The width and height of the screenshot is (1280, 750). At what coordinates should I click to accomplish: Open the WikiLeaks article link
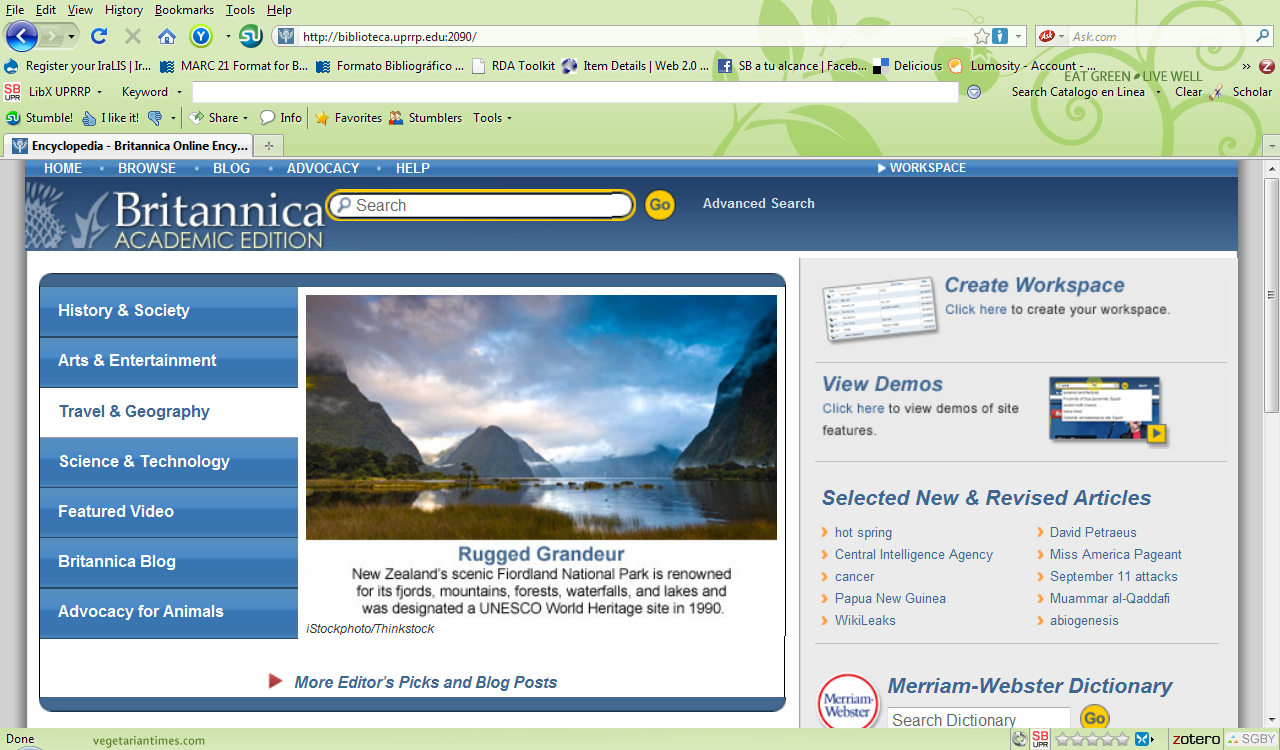[x=865, y=621]
